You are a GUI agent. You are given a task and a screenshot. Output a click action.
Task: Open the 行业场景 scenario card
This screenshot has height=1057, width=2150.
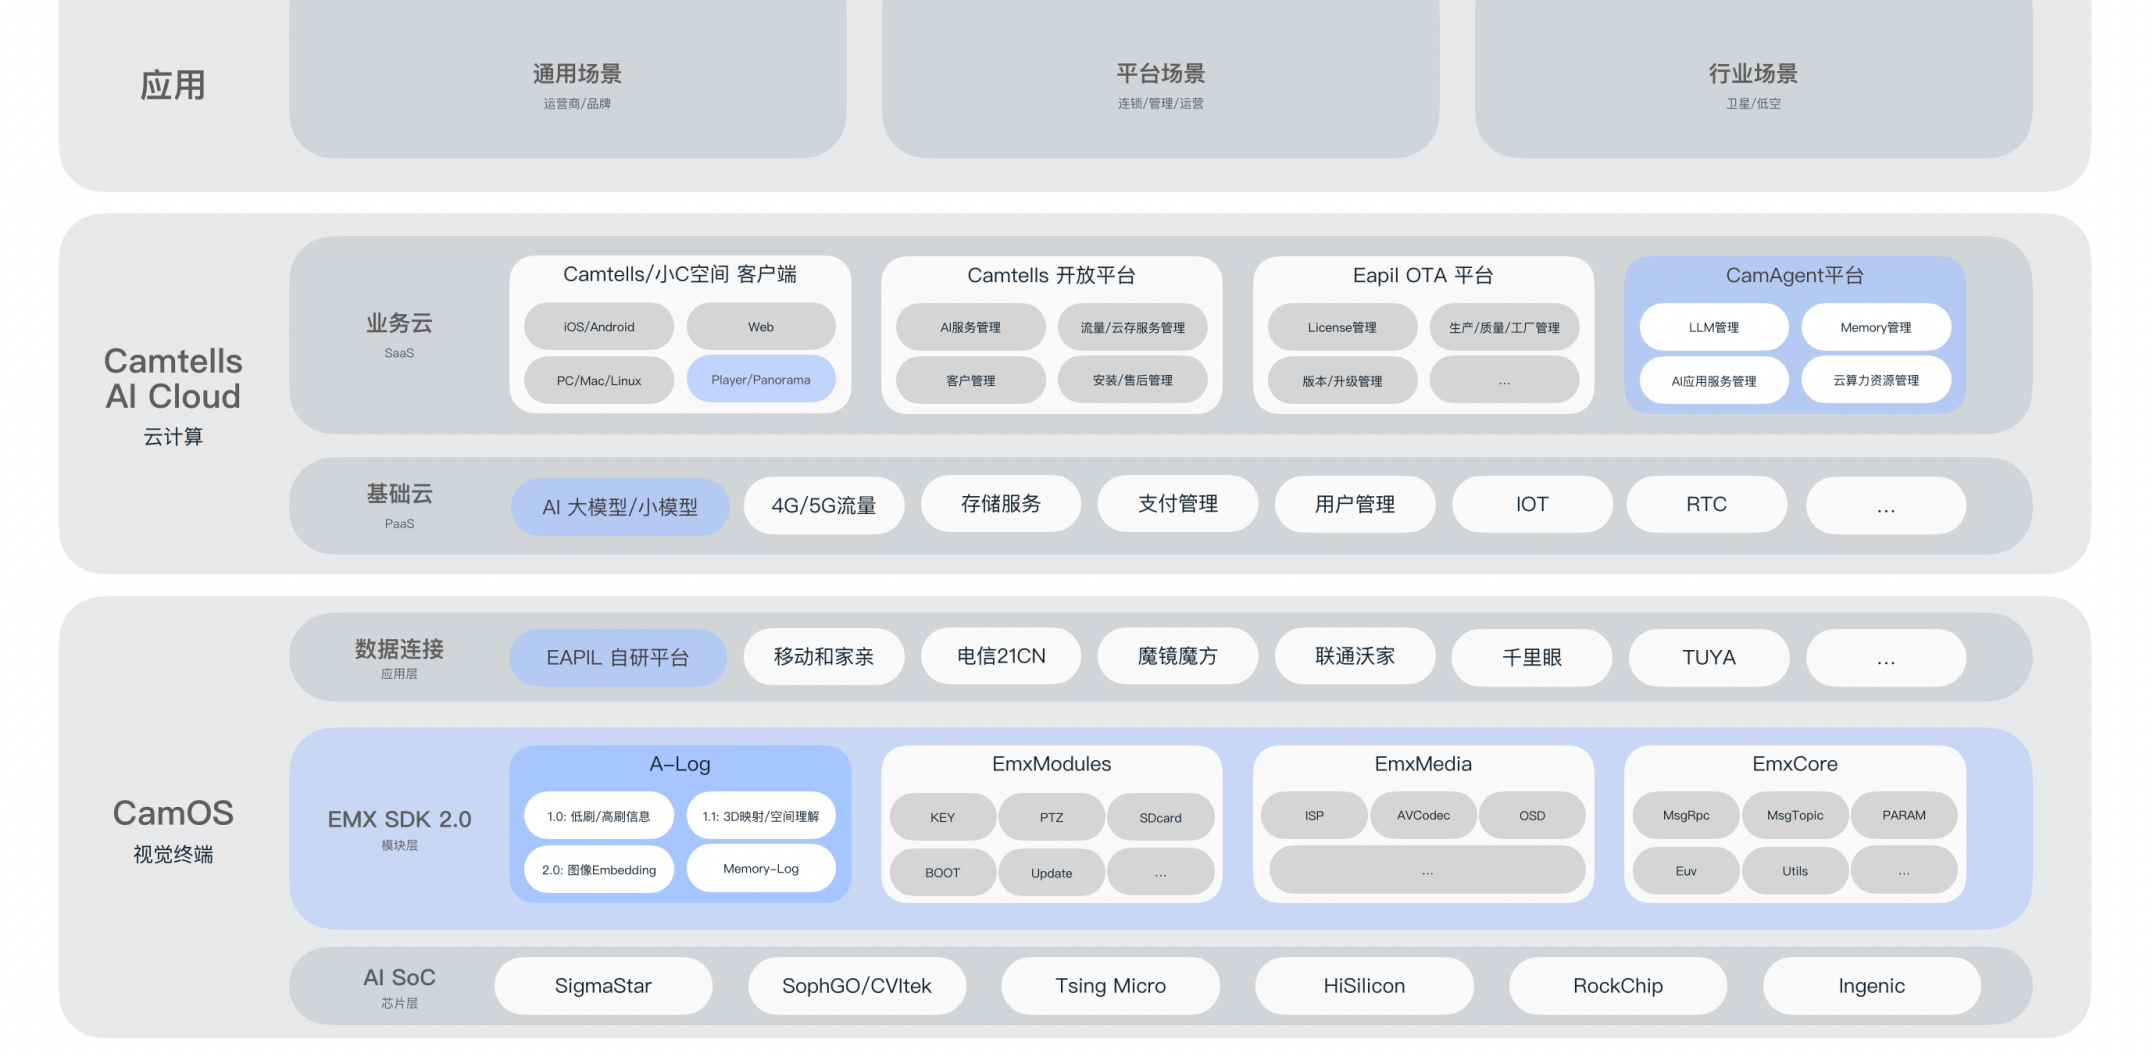pyautogui.click(x=1753, y=78)
